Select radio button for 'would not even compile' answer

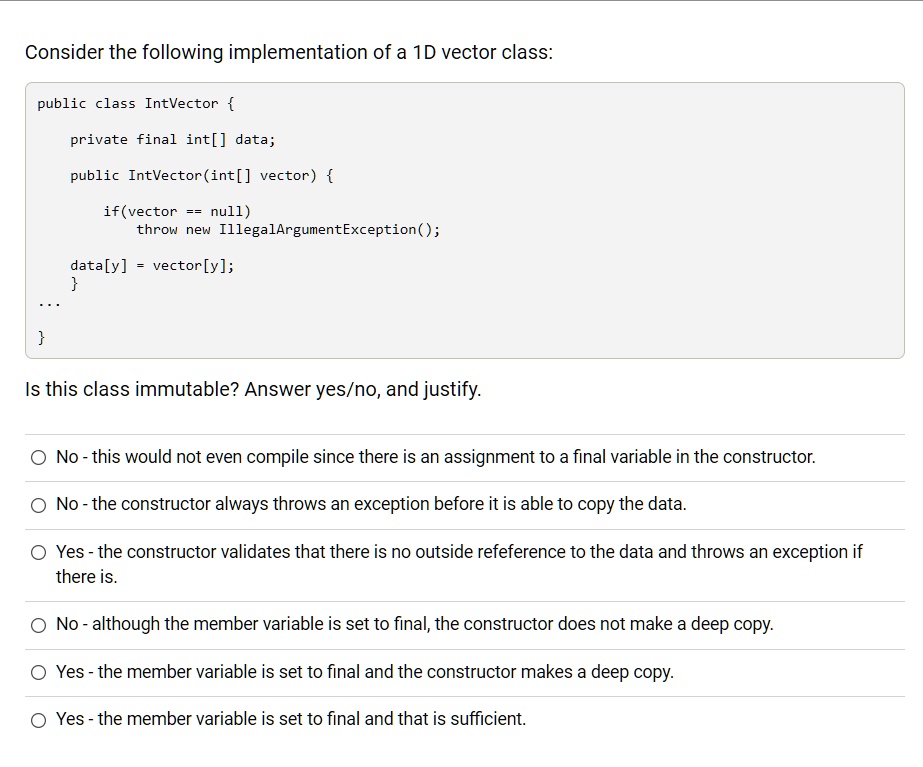[38, 458]
